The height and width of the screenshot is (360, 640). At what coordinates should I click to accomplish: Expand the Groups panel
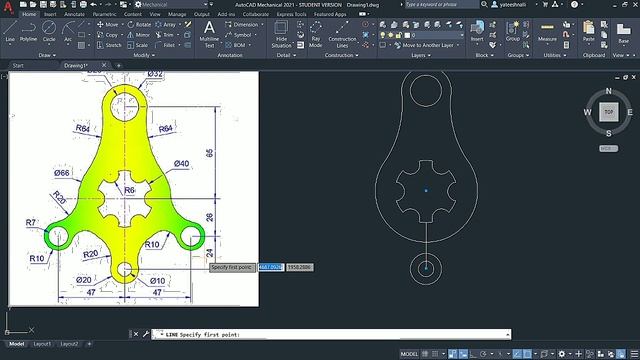click(519, 55)
